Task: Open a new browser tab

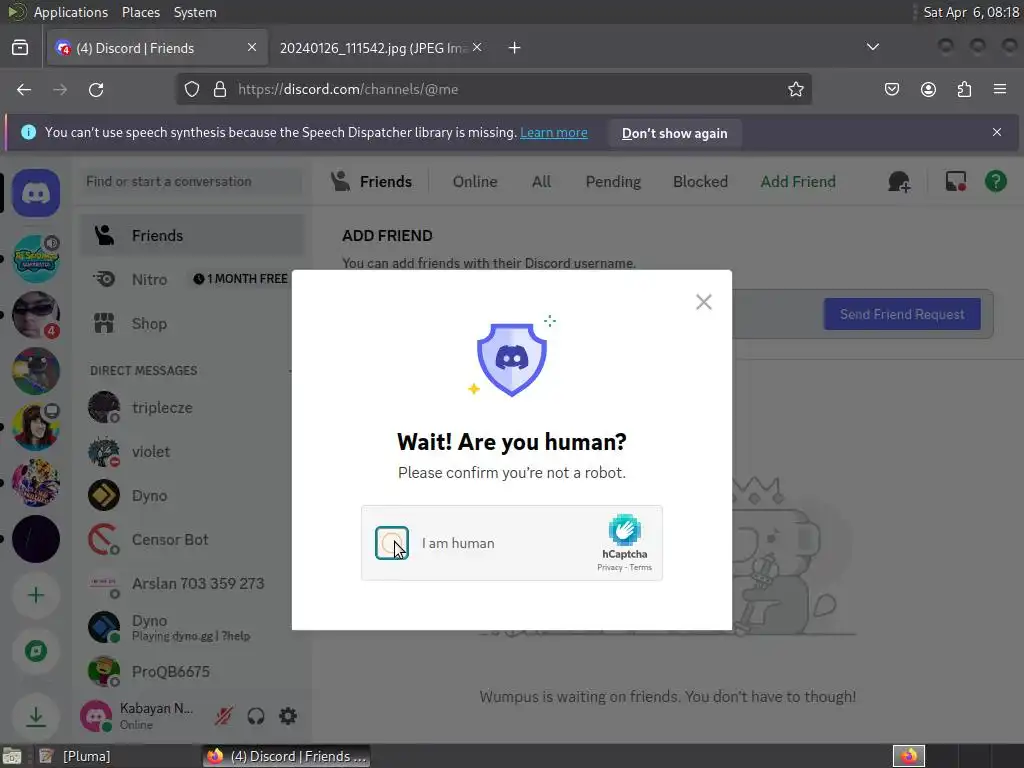Action: (515, 48)
